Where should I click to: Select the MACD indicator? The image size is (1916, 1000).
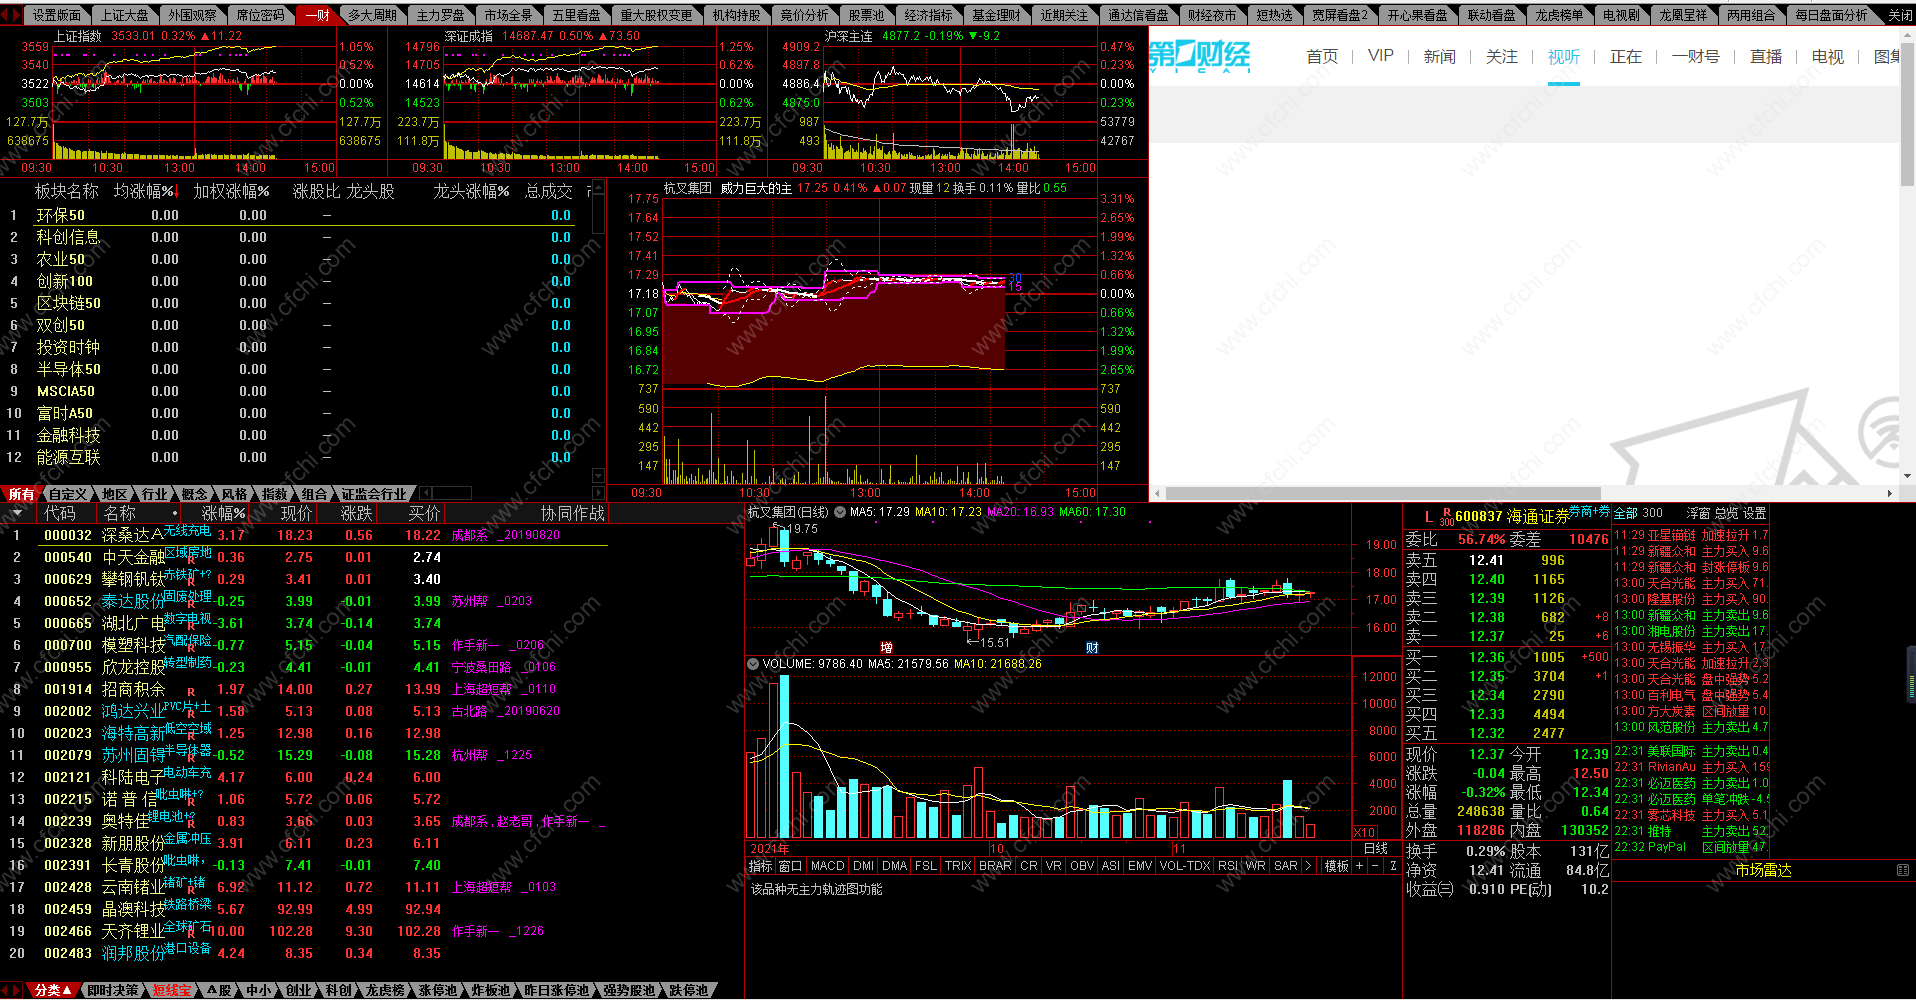tap(827, 866)
